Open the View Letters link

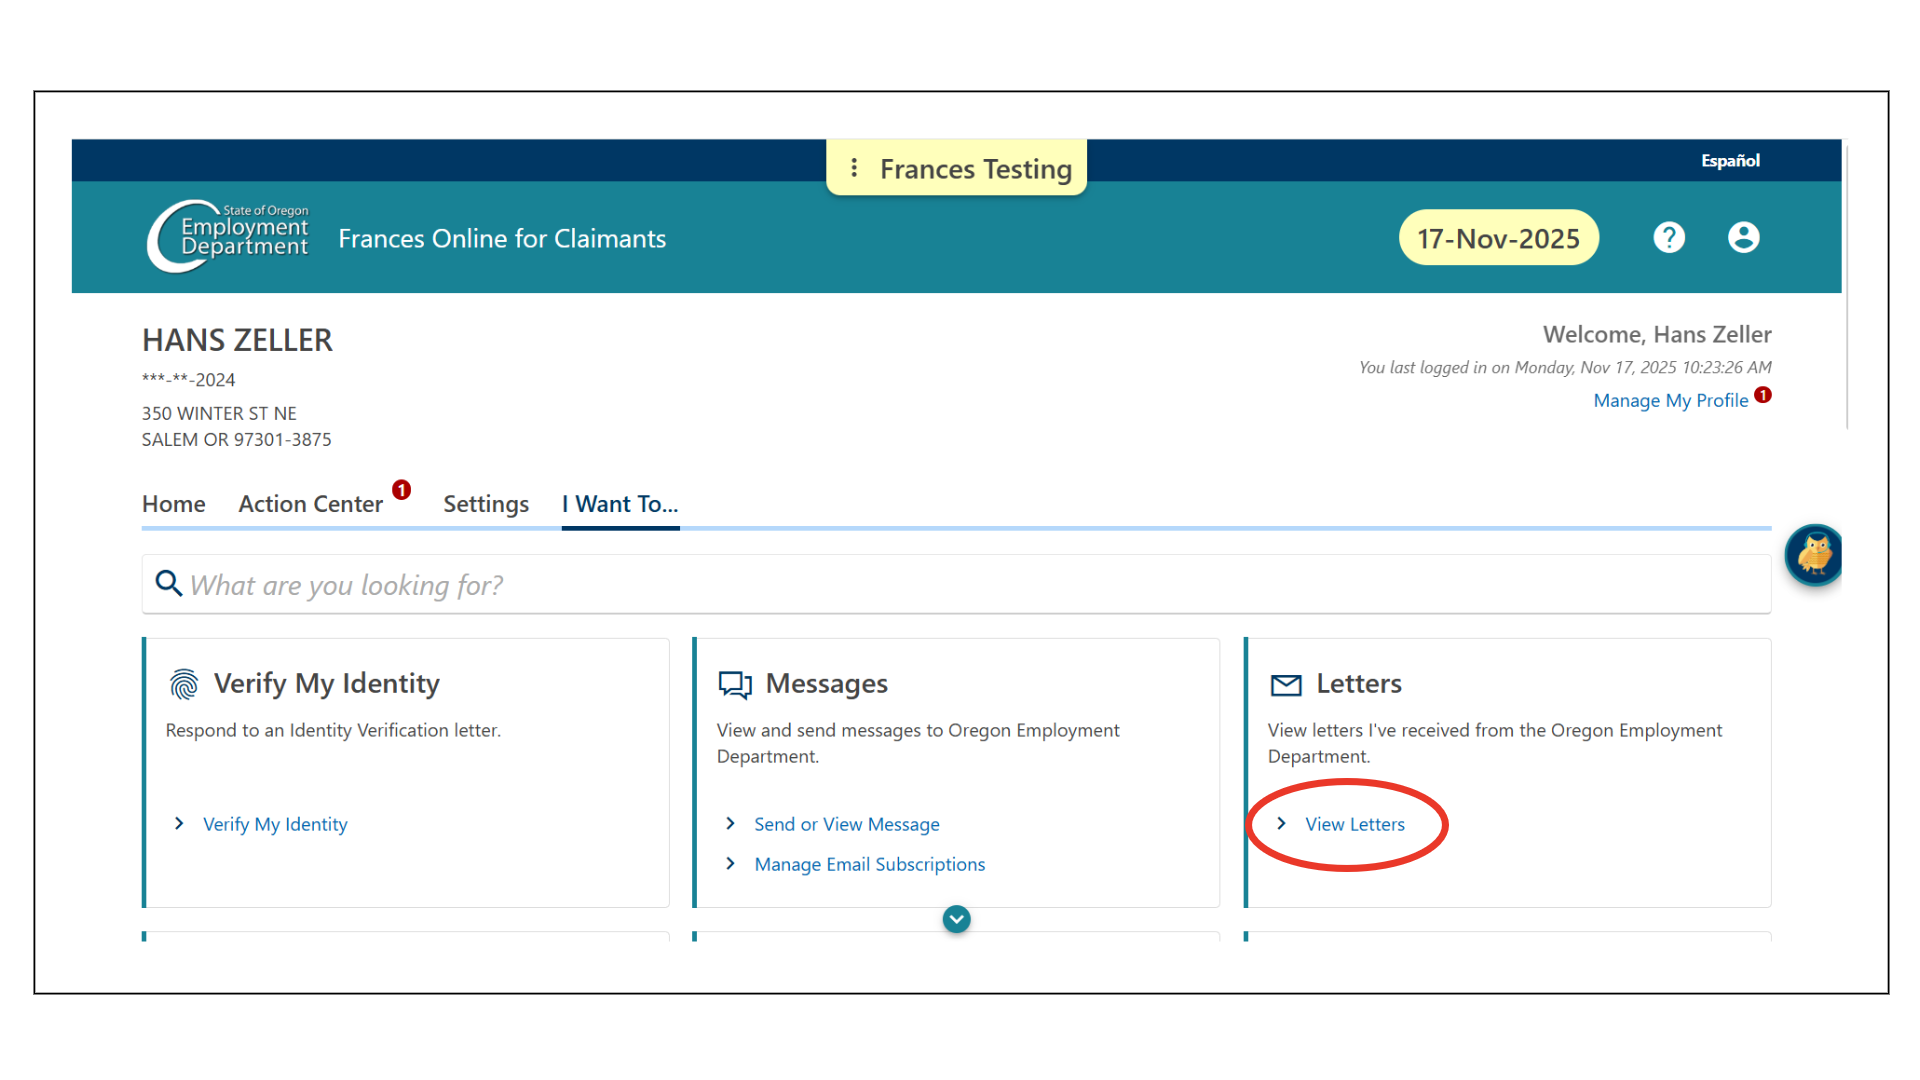click(1355, 824)
